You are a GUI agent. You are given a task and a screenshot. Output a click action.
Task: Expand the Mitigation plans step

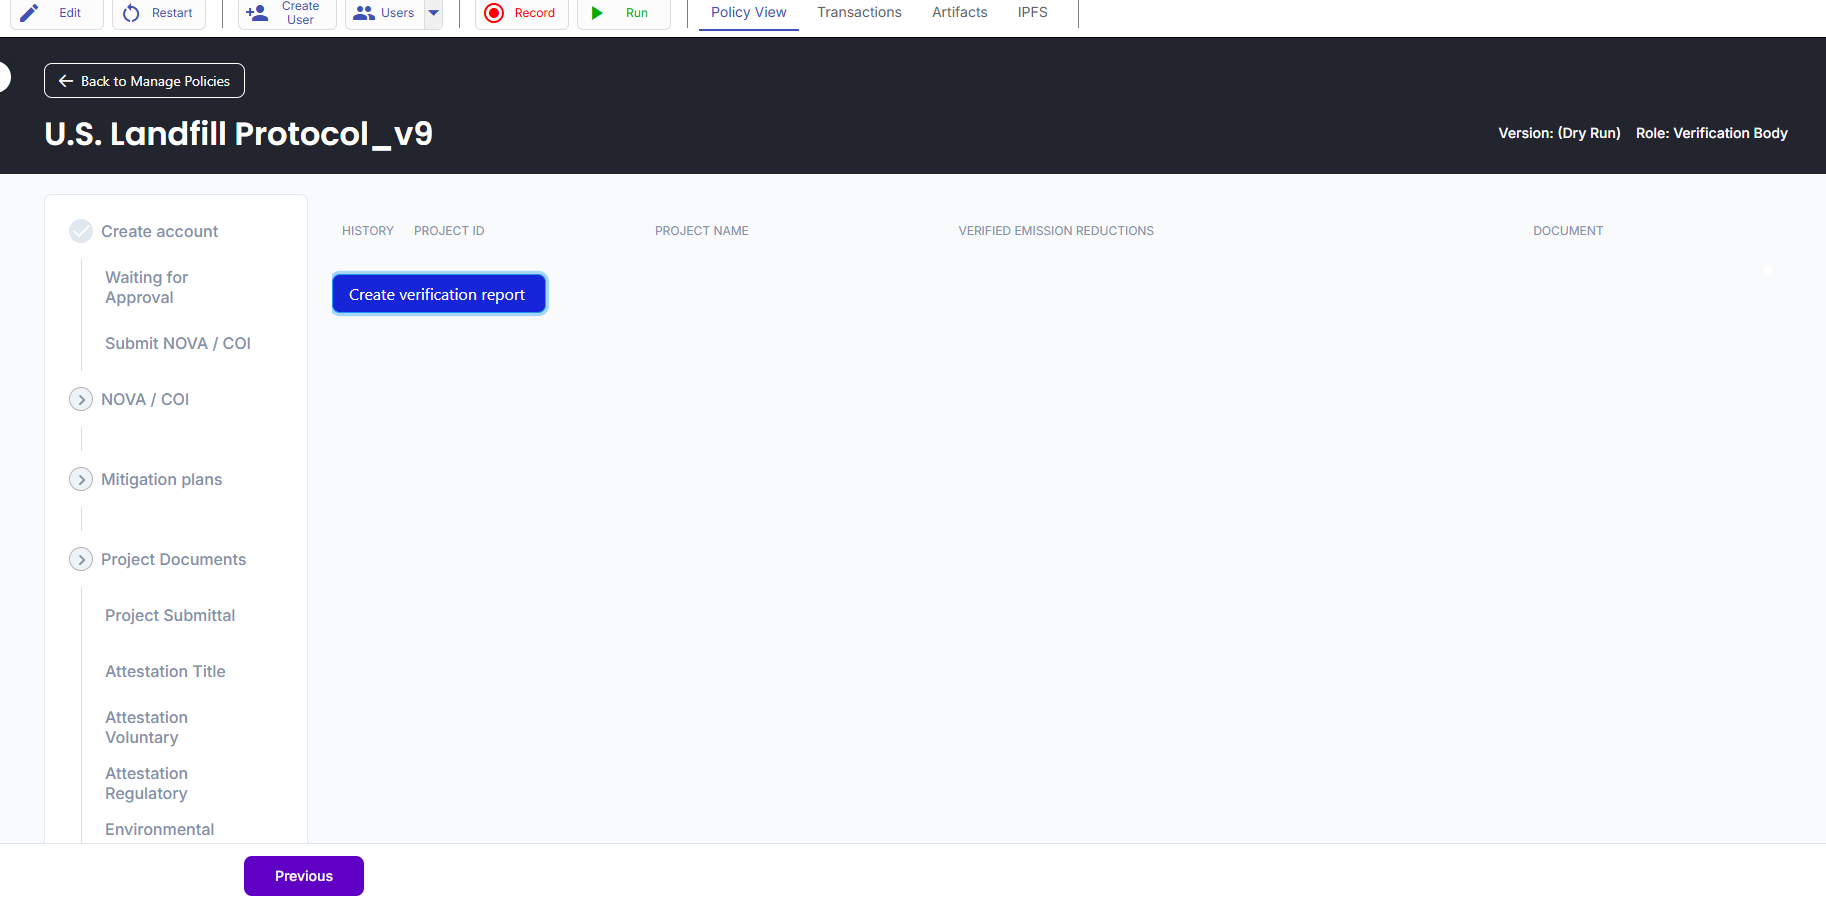(x=81, y=479)
